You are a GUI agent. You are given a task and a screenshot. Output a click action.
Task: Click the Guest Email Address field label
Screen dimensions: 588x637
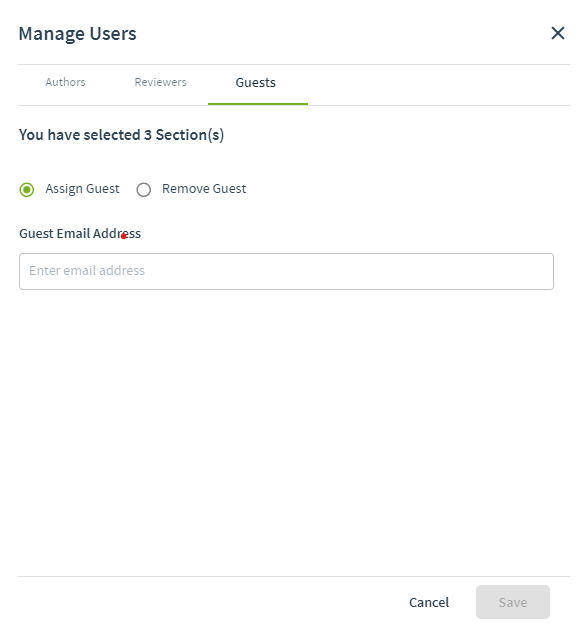coord(80,234)
